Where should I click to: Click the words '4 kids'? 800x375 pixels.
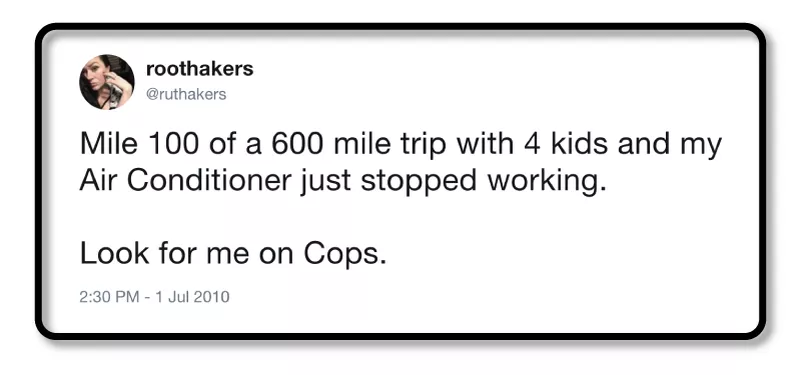(x=565, y=144)
